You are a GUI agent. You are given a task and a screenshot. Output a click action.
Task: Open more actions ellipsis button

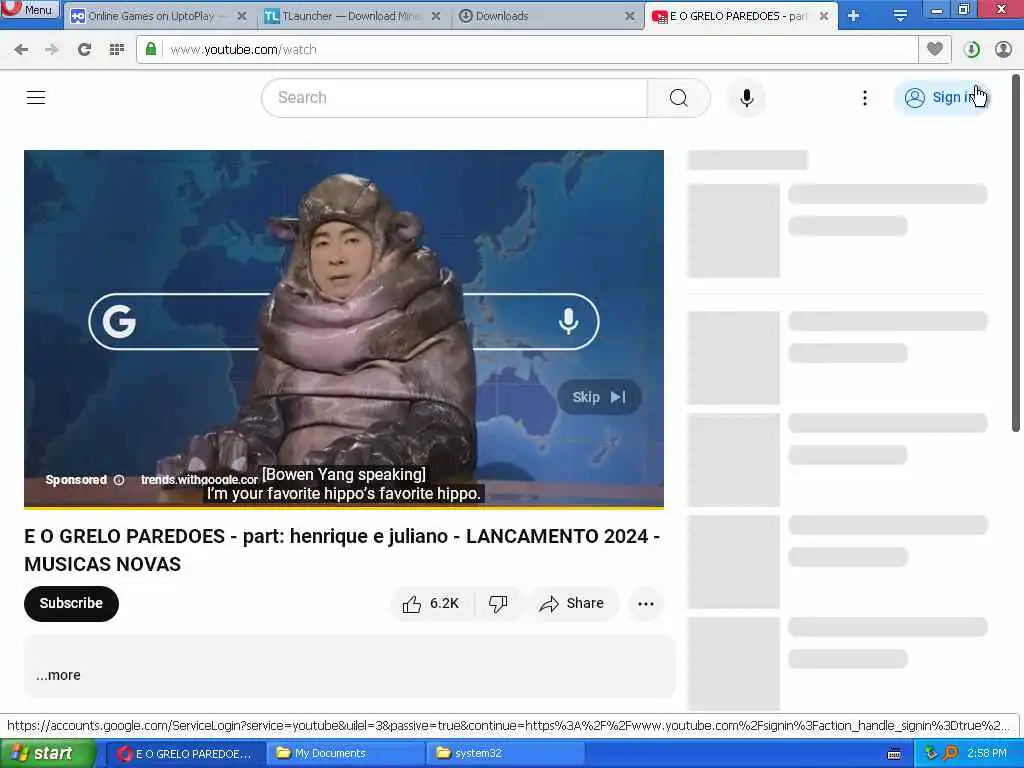click(646, 604)
